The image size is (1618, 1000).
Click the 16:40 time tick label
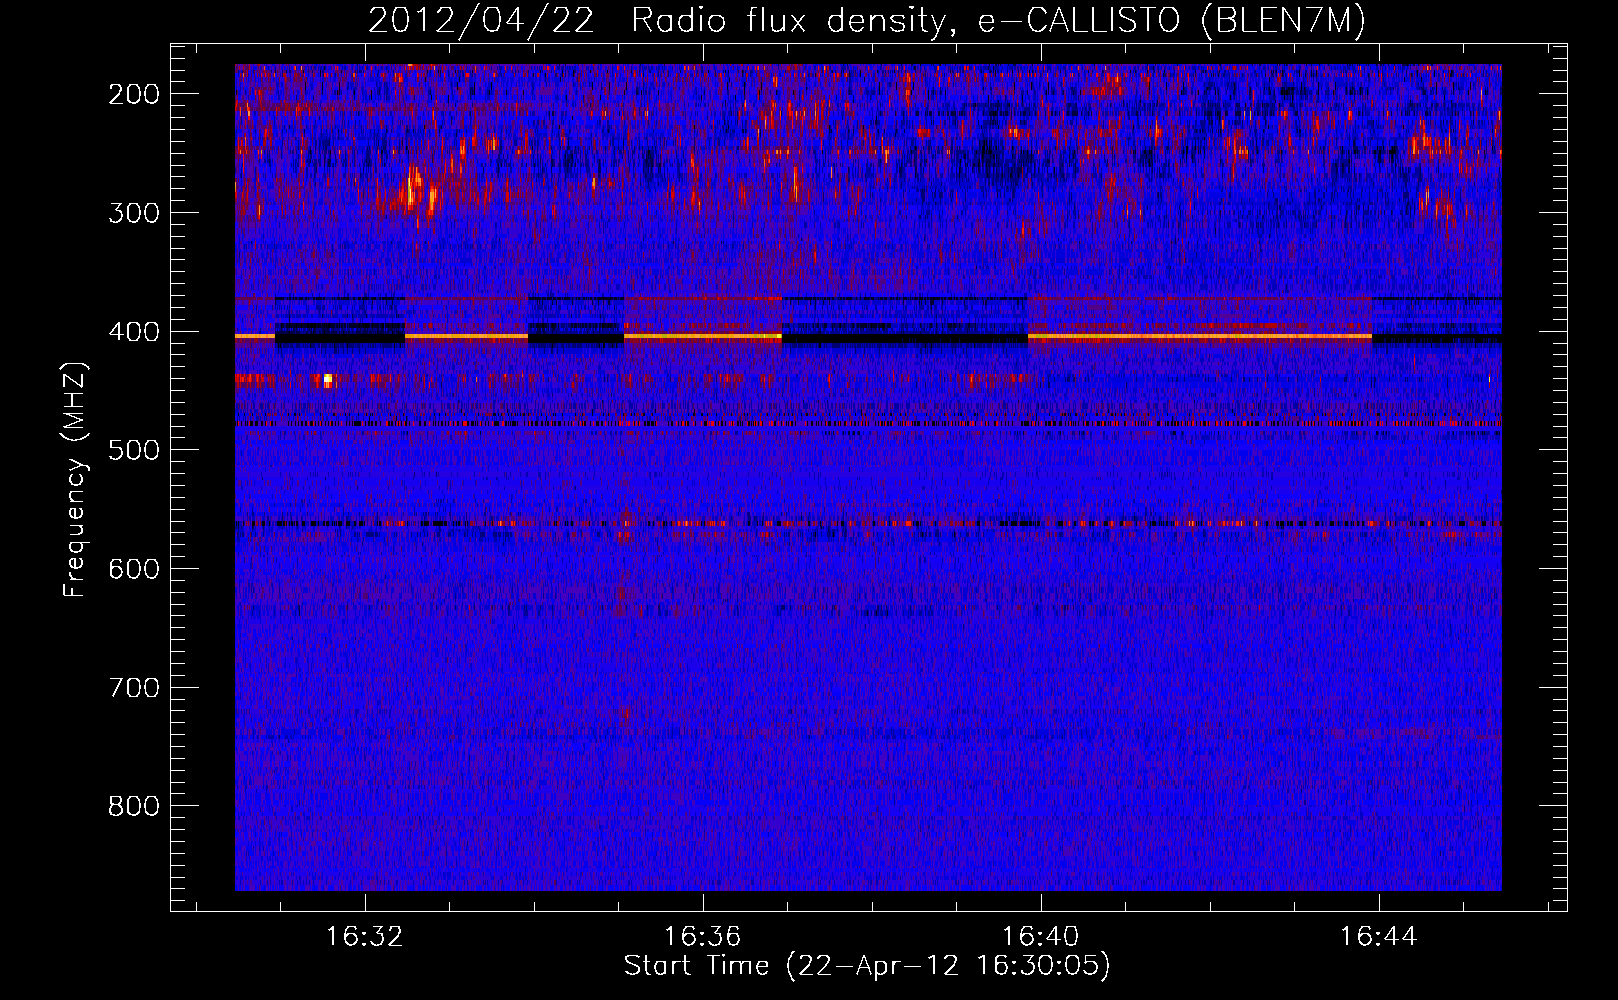click(x=1041, y=937)
